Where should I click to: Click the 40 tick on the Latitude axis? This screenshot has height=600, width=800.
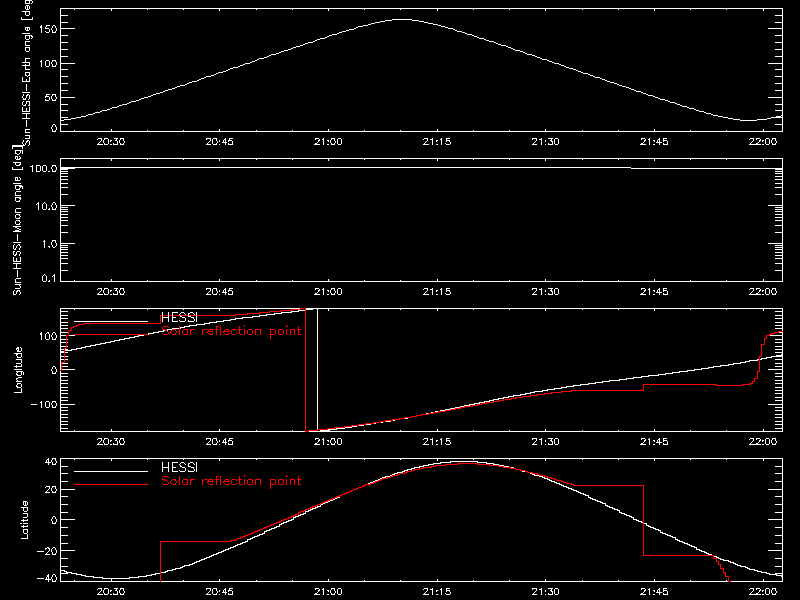pyautogui.click(x=51, y=462)
